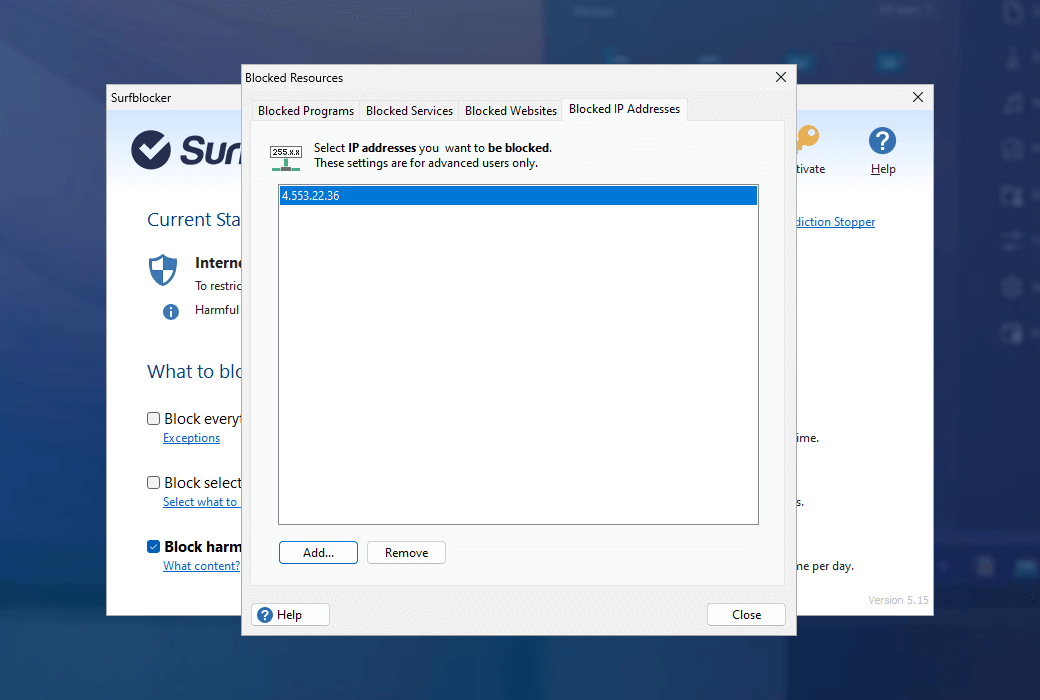This screenshot has width=1040, height=700.
Task: Click the empty area of the IP address list
Action: point(518,365)
